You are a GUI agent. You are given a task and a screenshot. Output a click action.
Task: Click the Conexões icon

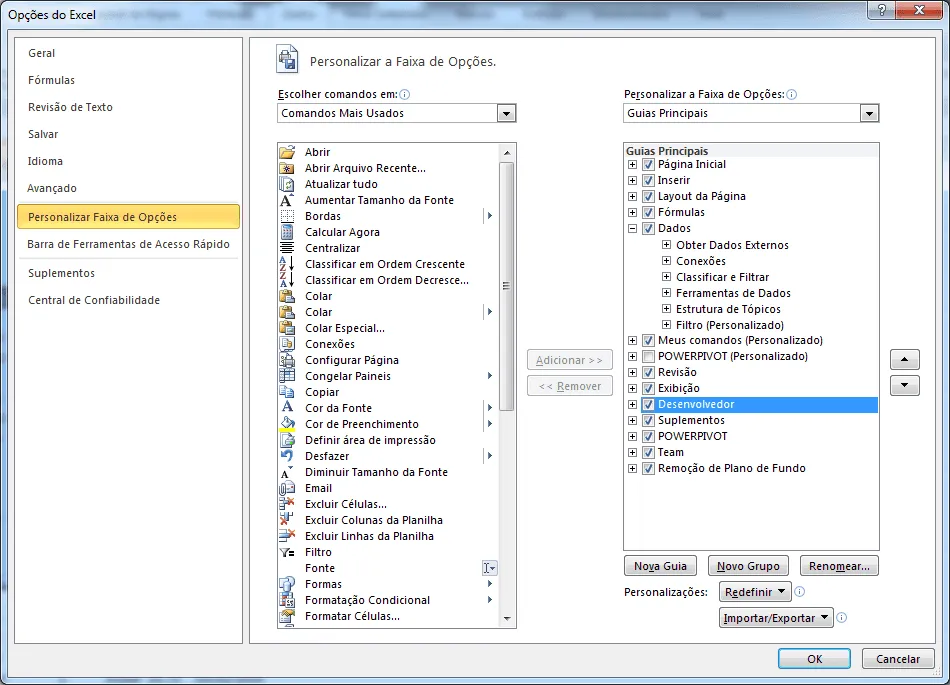[x=287, y=344]
